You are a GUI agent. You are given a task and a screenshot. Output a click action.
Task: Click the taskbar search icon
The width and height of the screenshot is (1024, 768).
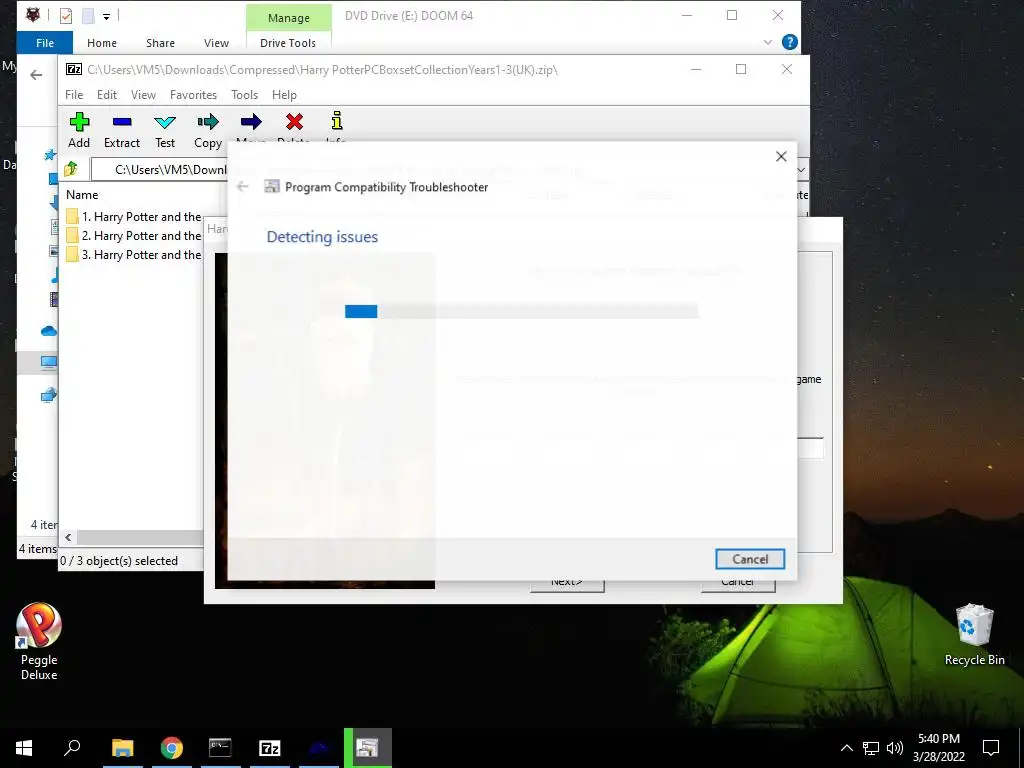72,748
